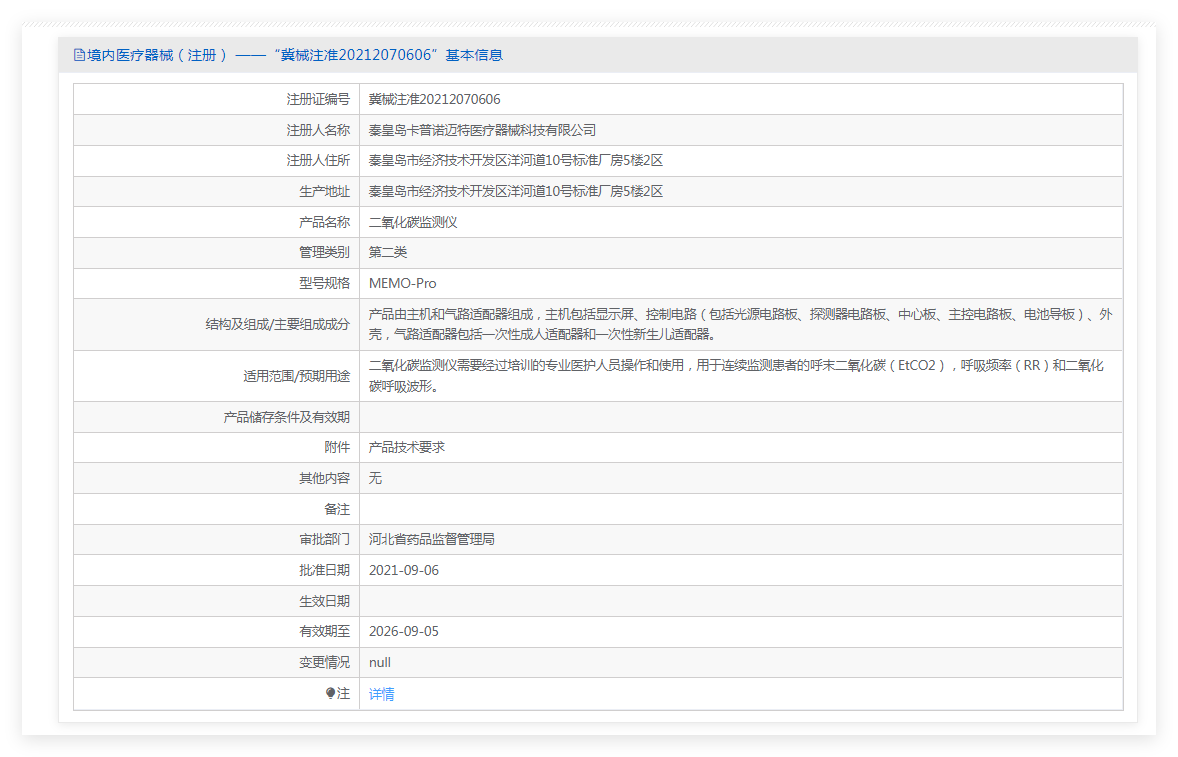Click the 注册人住所 address value

tap(515, 161)
